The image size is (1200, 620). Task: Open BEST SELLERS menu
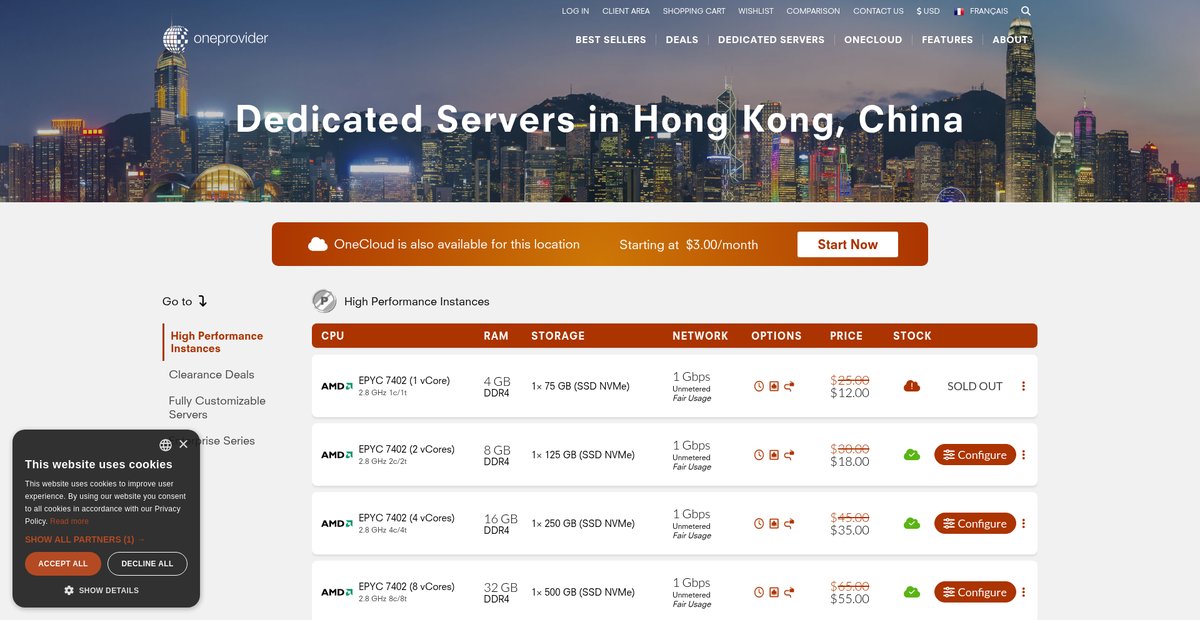611,40
